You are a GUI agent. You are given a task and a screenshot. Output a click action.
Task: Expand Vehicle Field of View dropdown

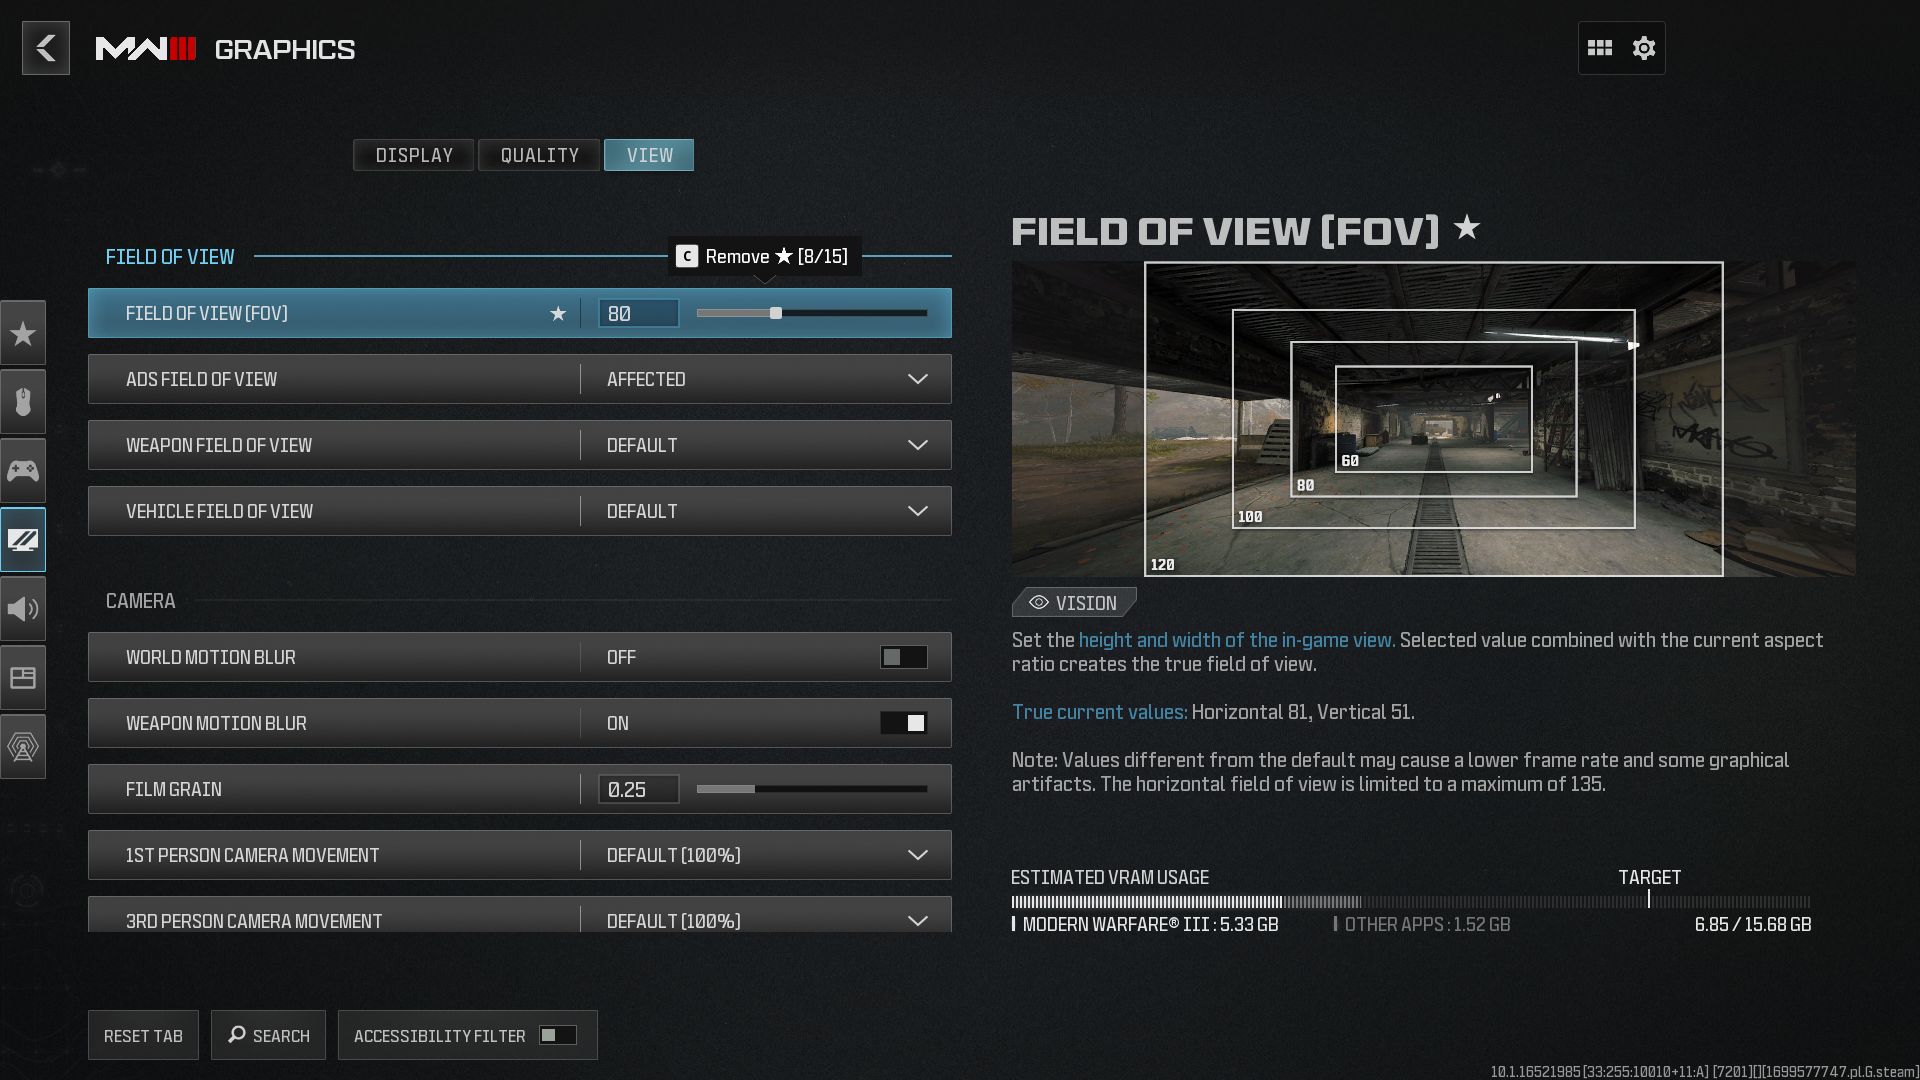click(919, 512)
